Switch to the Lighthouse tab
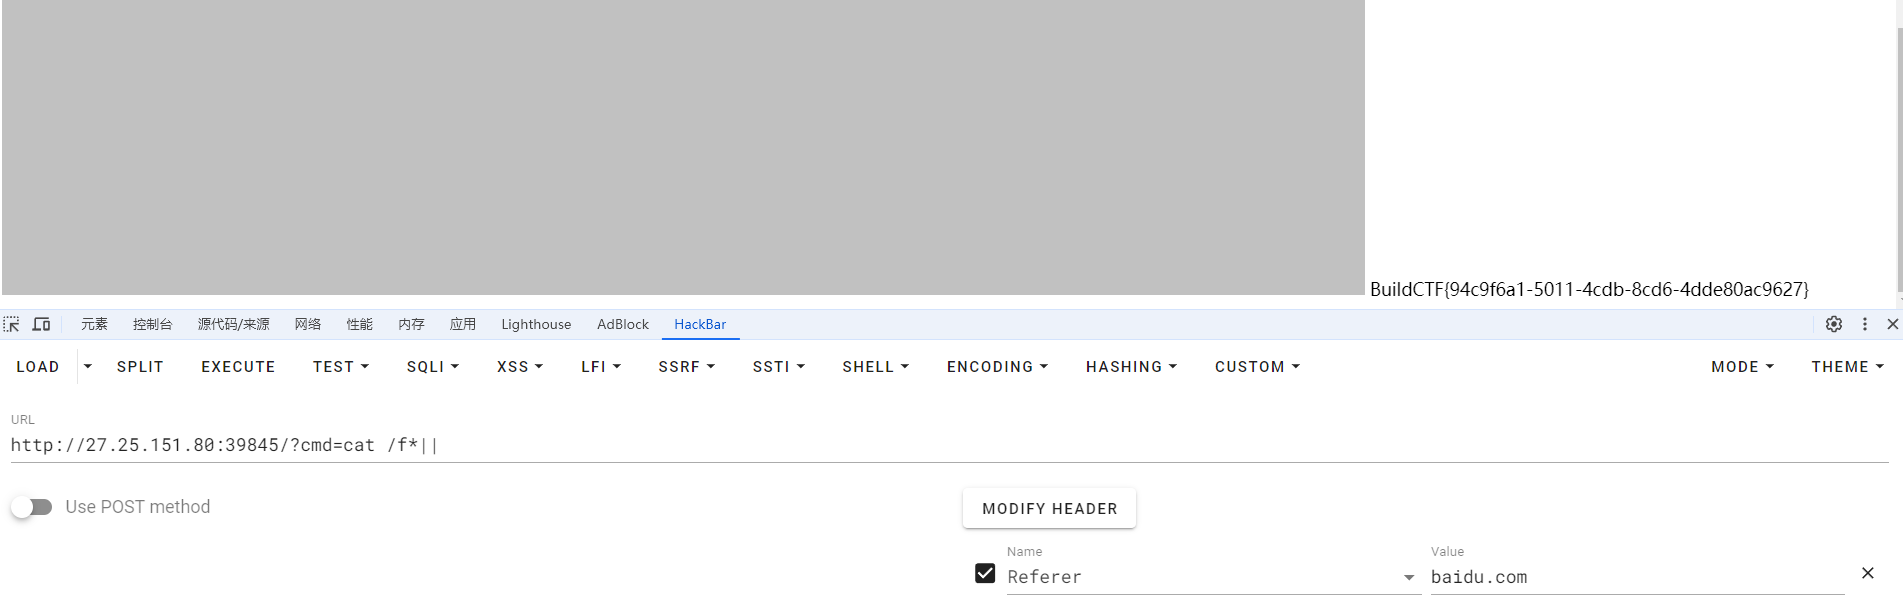 point(536,324)
